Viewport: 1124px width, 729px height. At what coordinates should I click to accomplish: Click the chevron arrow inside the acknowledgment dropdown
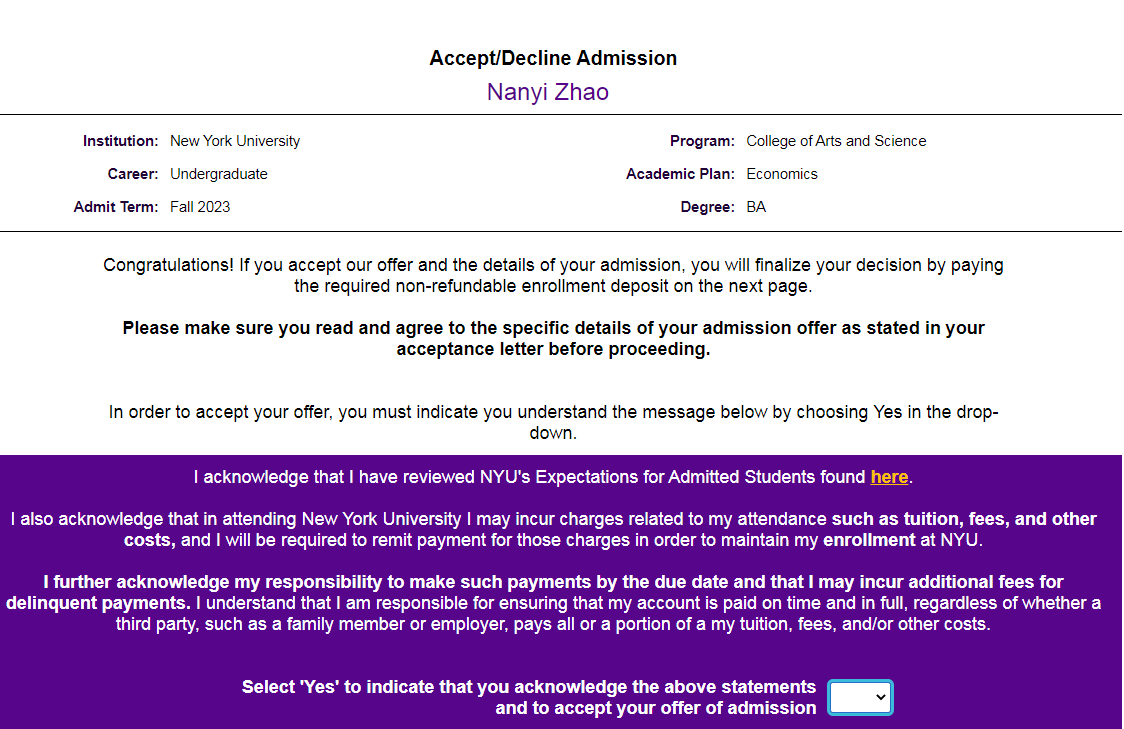[881, 697]
